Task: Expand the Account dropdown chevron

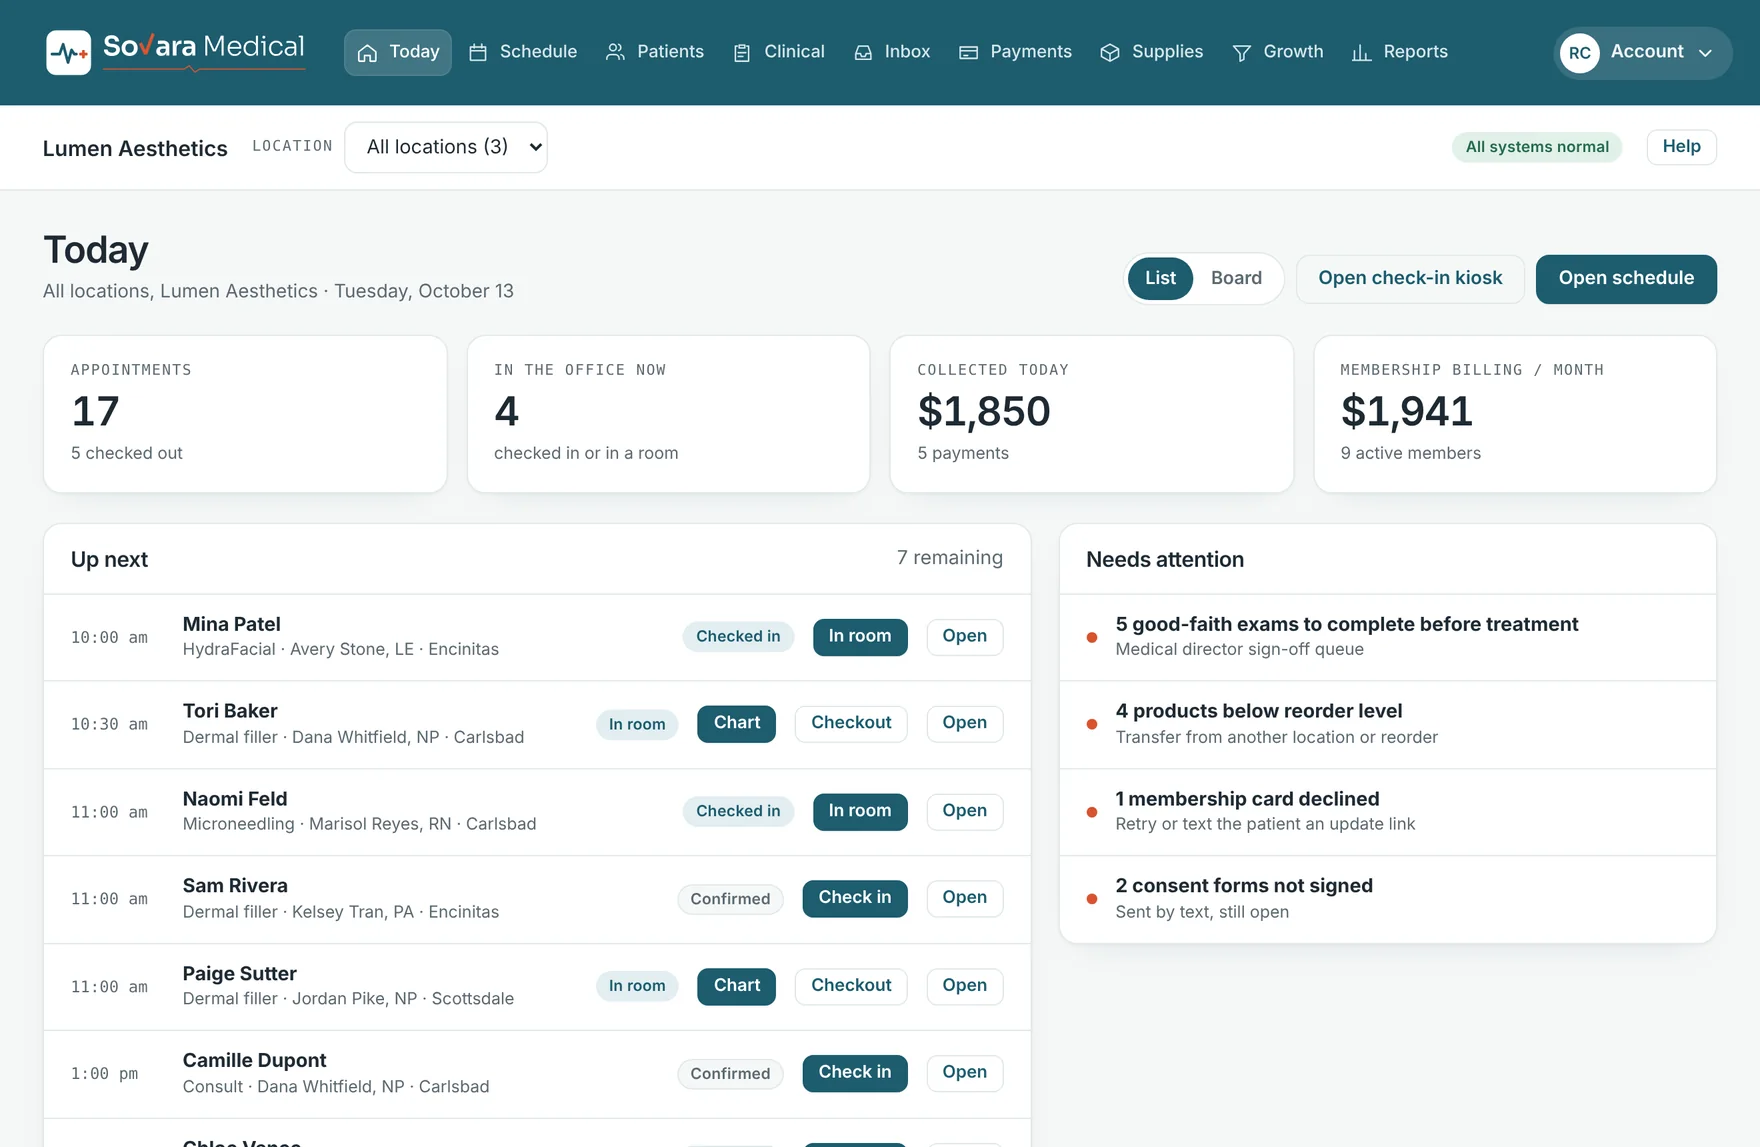Action: (x=1705, y=53)
